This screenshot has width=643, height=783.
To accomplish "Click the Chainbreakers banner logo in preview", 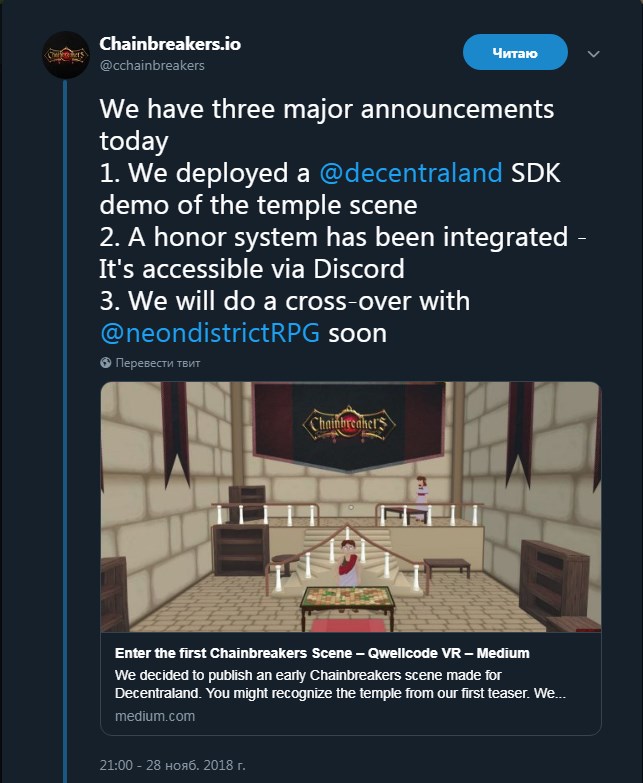I will coord(349,425).
